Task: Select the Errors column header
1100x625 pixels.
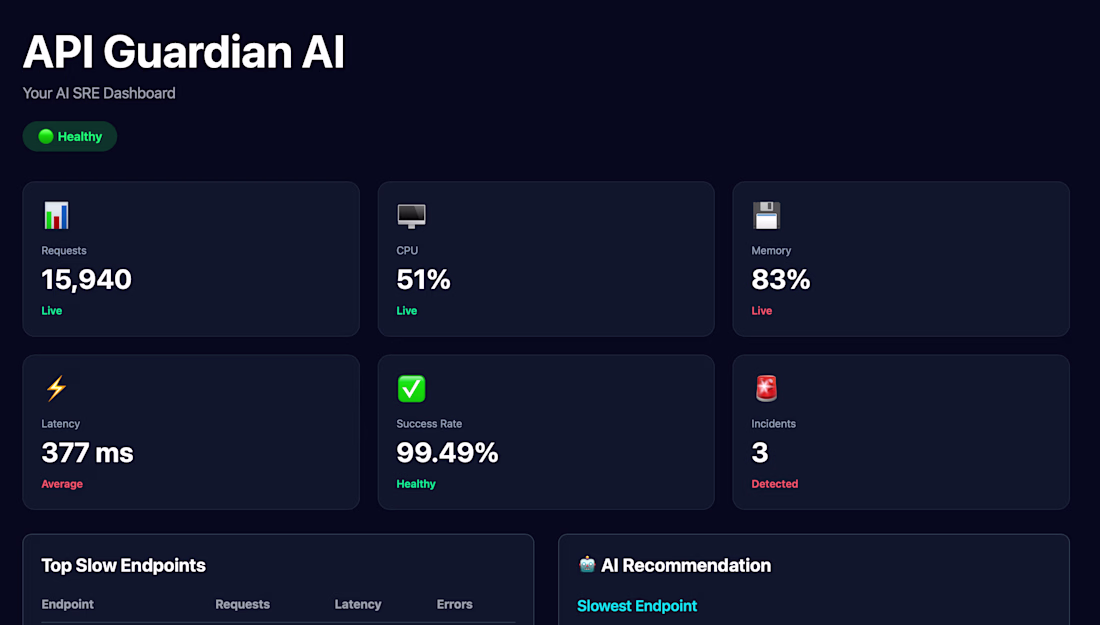Action: [455, 604]
